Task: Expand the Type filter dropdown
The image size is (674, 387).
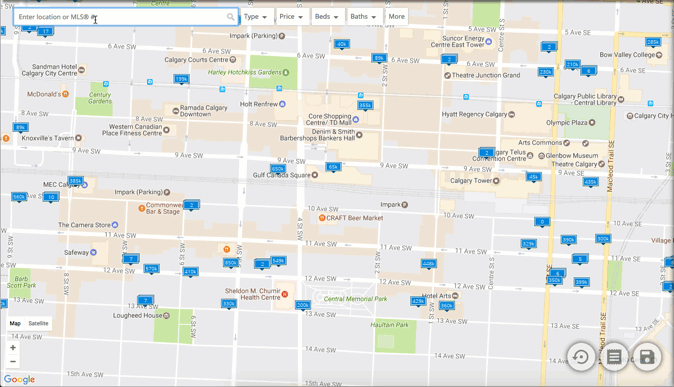Action: [x=257, y=17]
